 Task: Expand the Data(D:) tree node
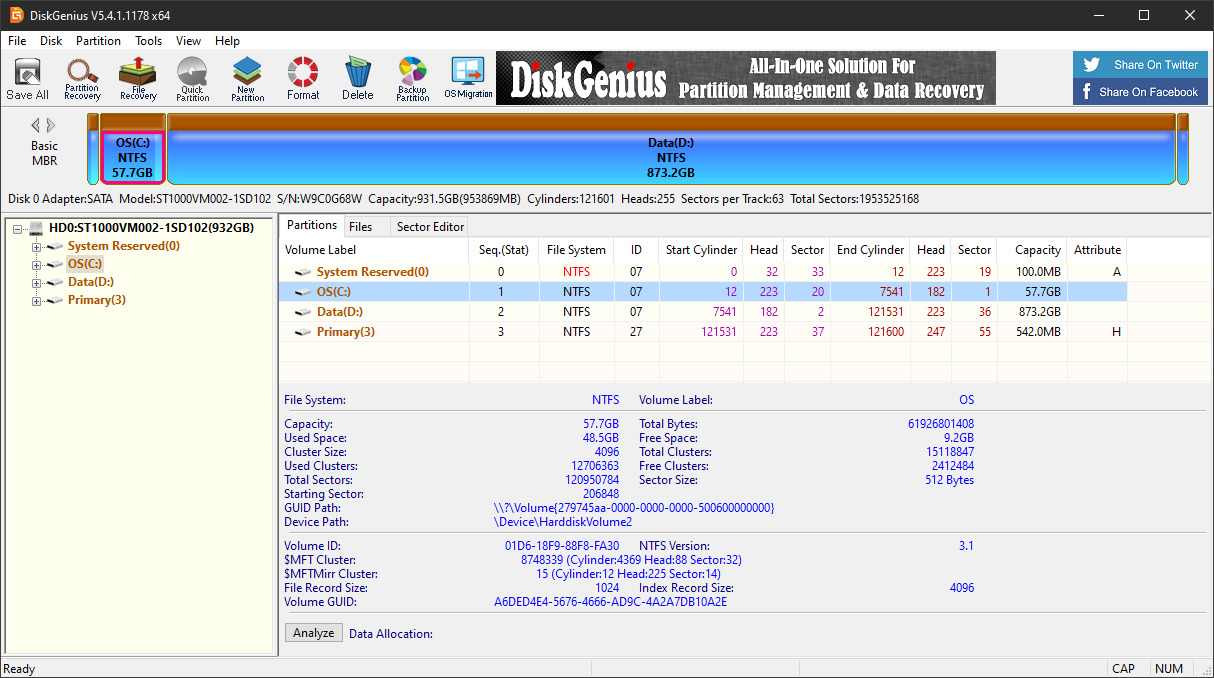tap(35, 282)
